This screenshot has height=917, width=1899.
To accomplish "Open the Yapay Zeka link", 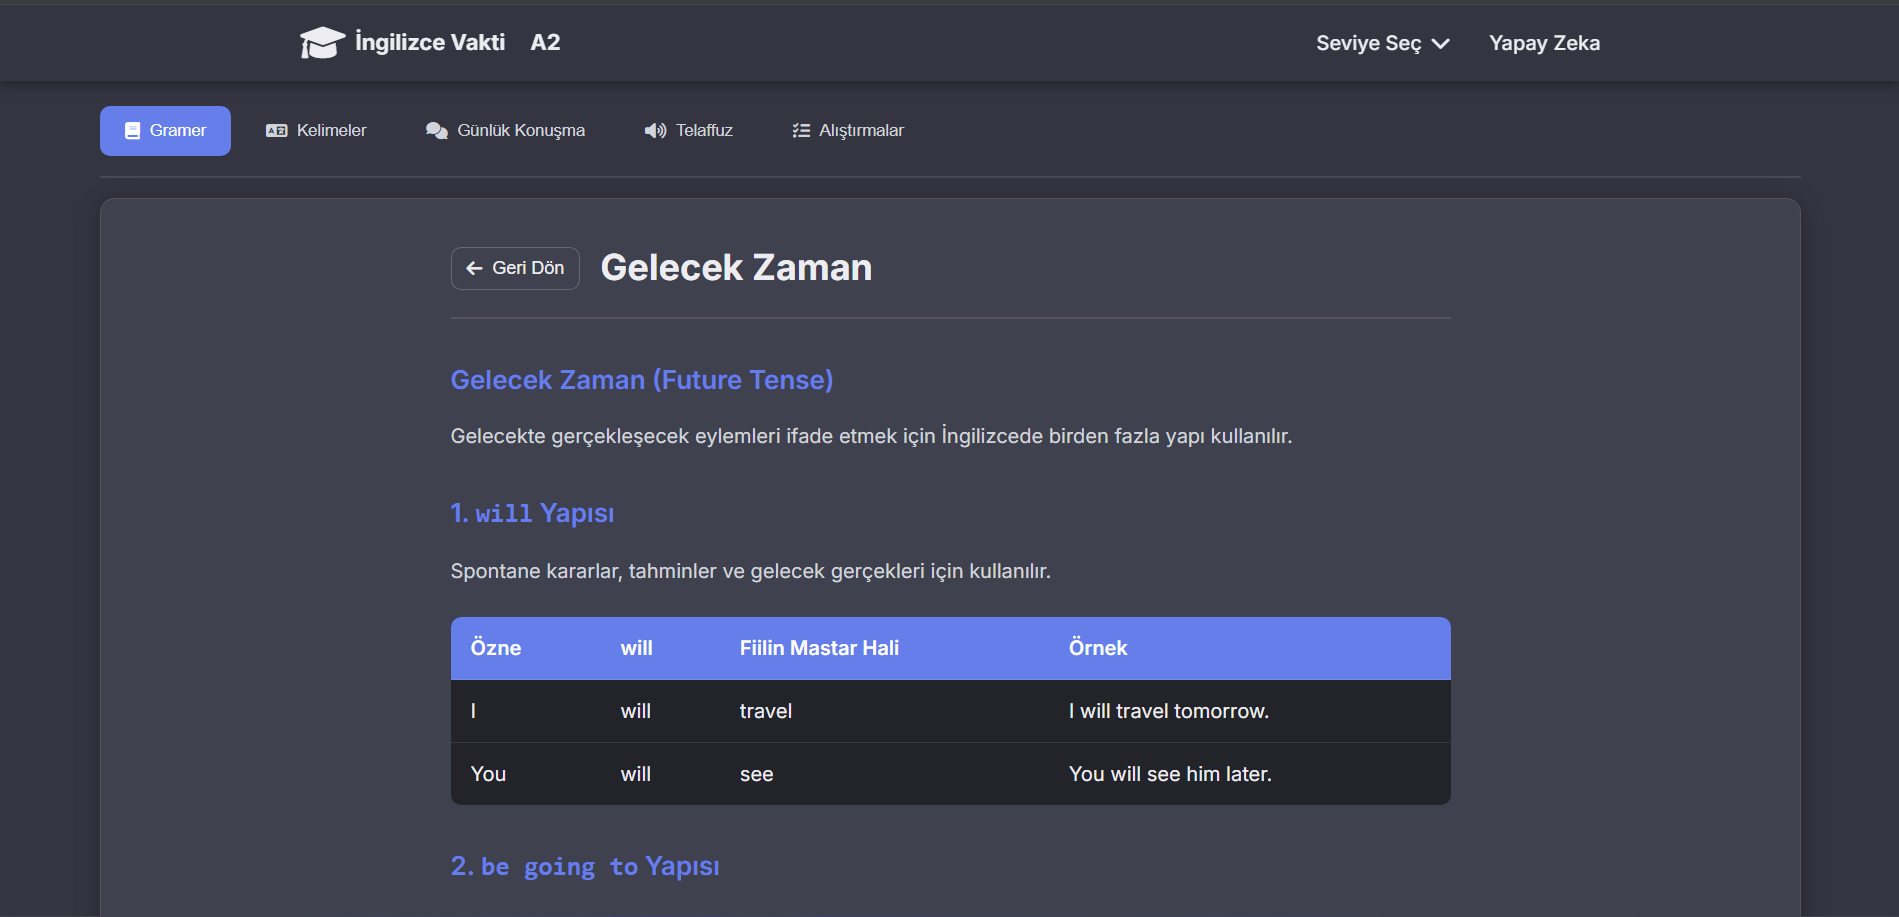I will [1543, 43].
